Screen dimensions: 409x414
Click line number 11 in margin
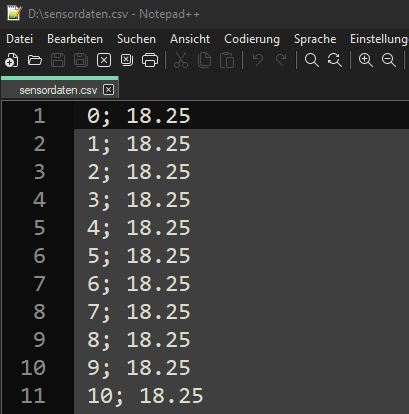(33, 396)
